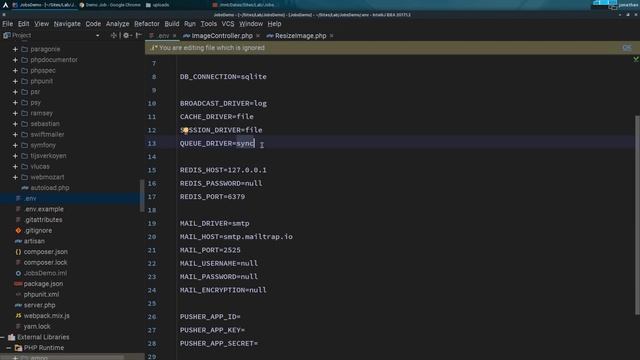This screenshot has width=640, height=360.
Task: Expand the symfony folder
Action: [x=15, y=145]
